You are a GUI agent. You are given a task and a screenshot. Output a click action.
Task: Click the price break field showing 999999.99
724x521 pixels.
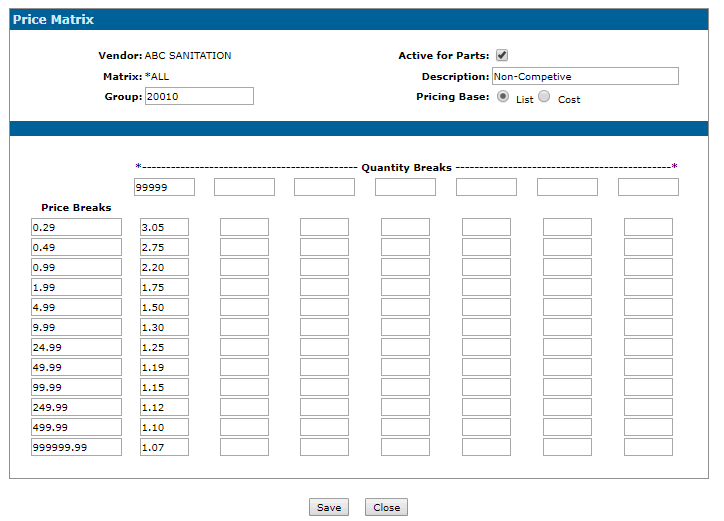tap(76, 447)
